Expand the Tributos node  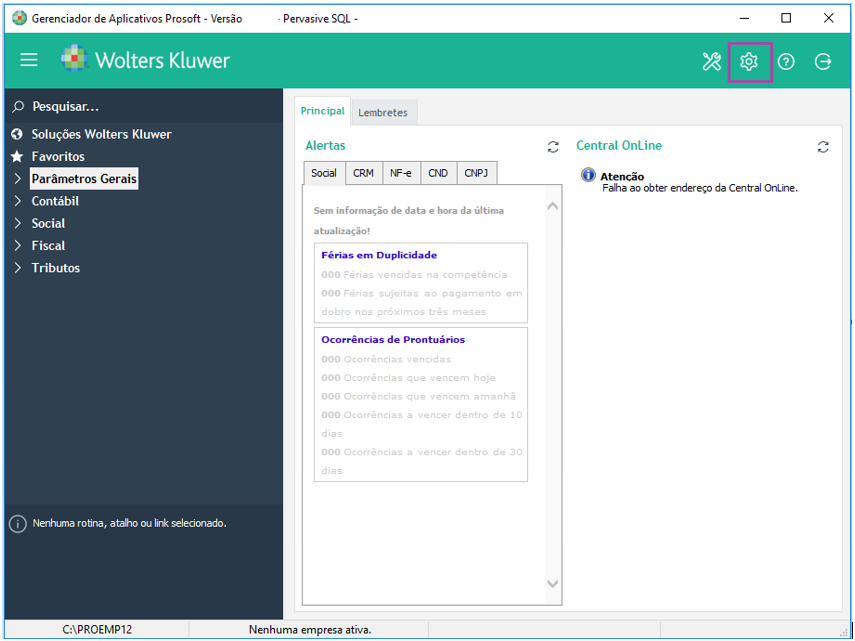point(17,268)
